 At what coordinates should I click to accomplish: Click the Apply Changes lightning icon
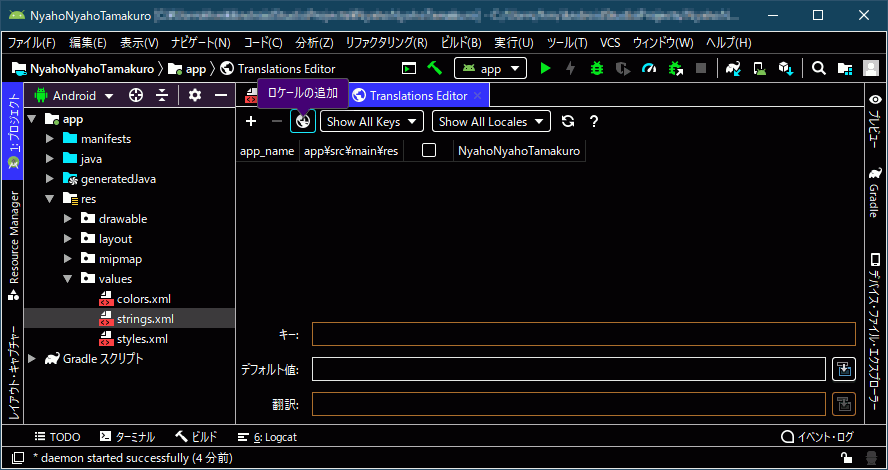571,69
